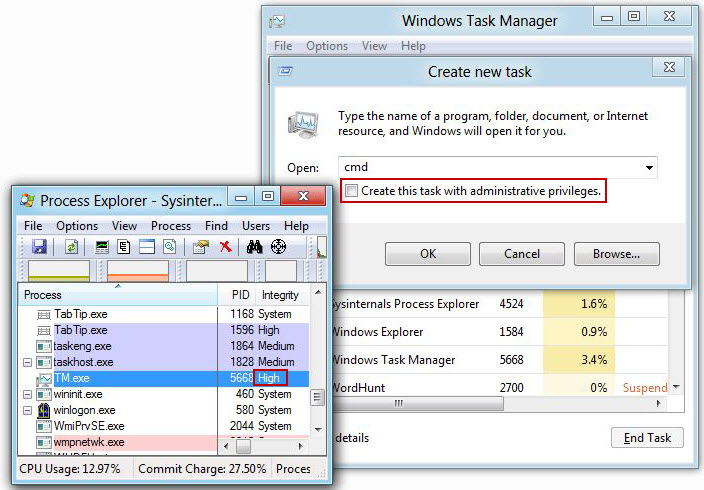This screenshot has height=490, width=704.
Task: Click the green CPU usage mini graph
Action: click(x=59, y=271)
